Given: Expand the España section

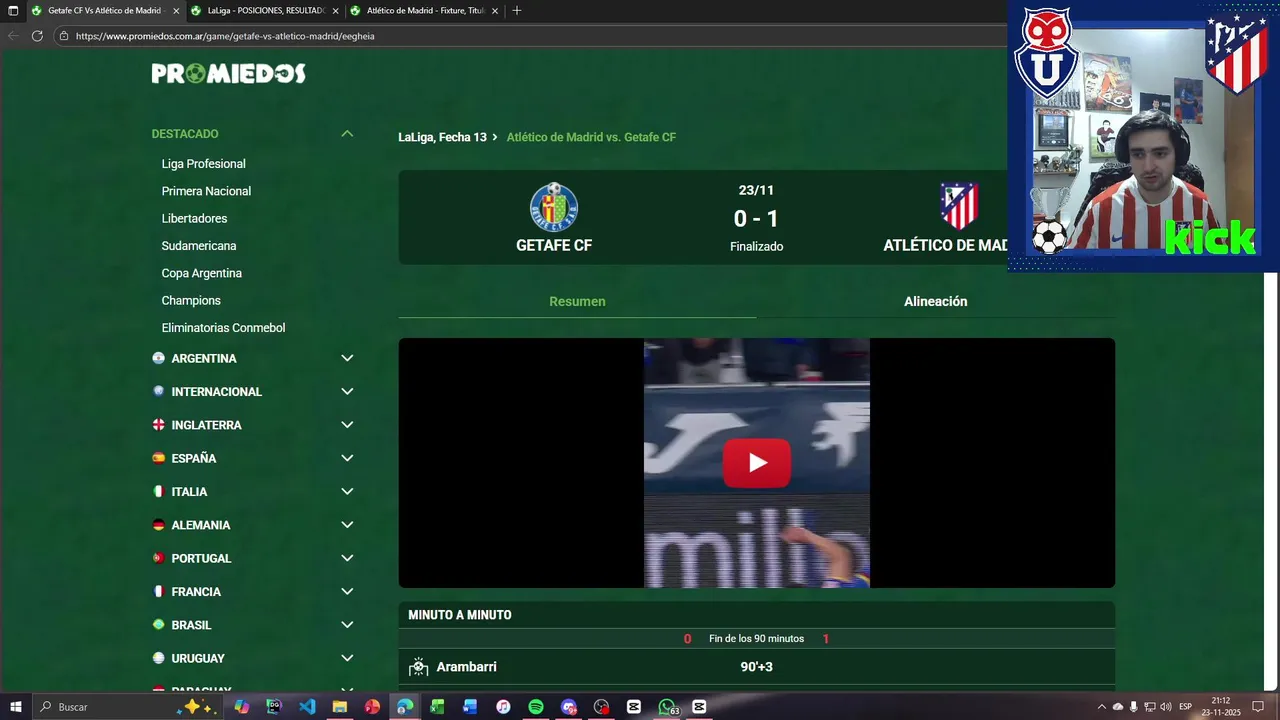Looking at the screenshot, I should pyautogui.click(x=347, y=458).
